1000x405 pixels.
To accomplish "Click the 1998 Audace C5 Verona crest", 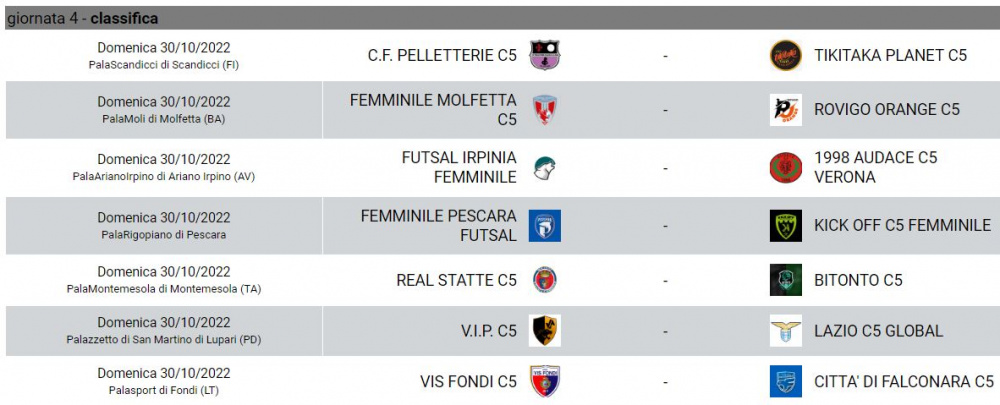I will coord(786,168).
